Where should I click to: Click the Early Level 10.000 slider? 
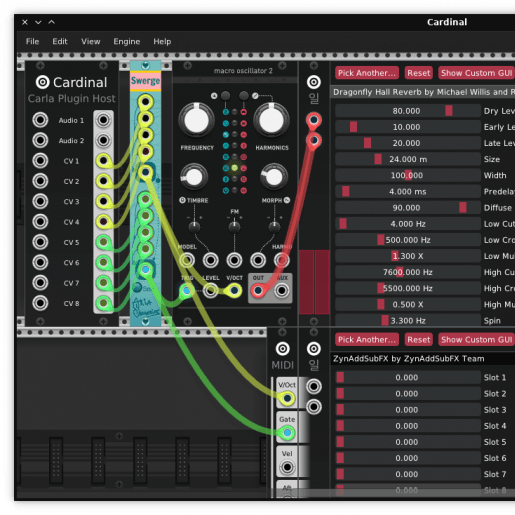pos(408,127)
